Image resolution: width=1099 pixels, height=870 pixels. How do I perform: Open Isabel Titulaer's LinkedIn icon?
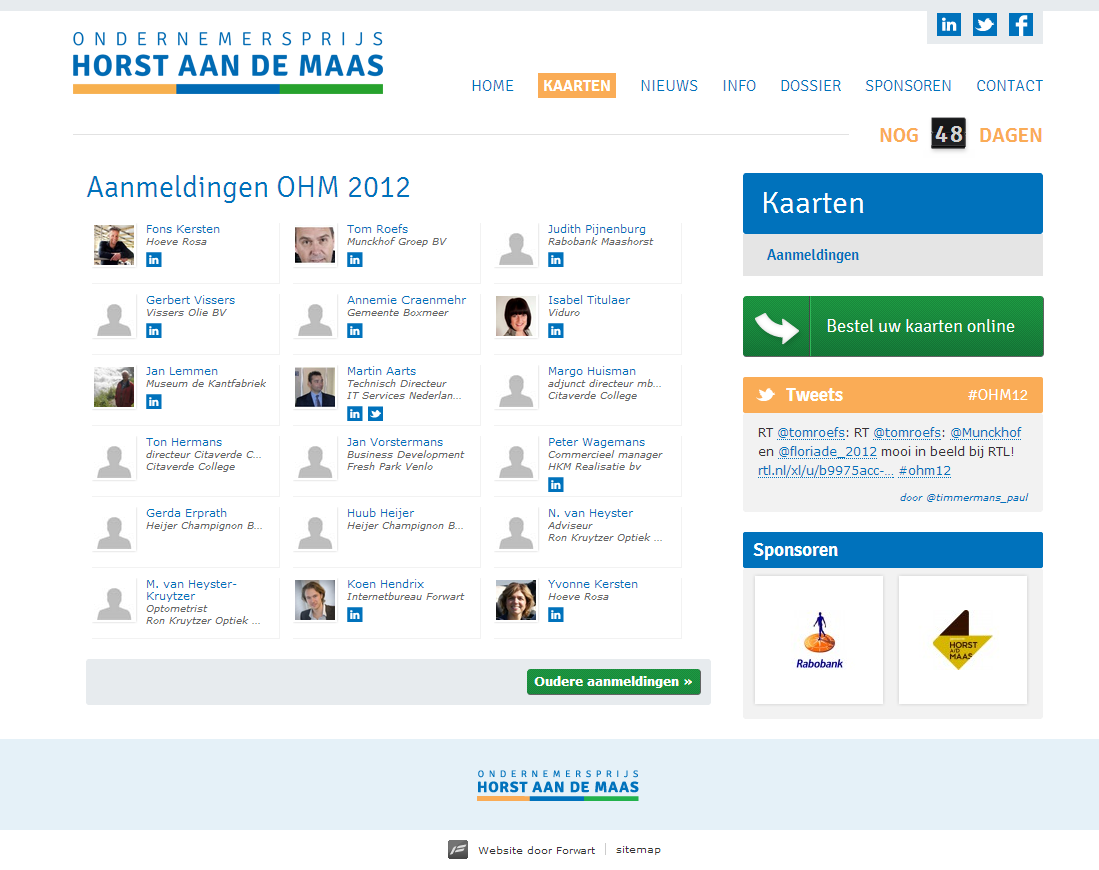[556, 331]
